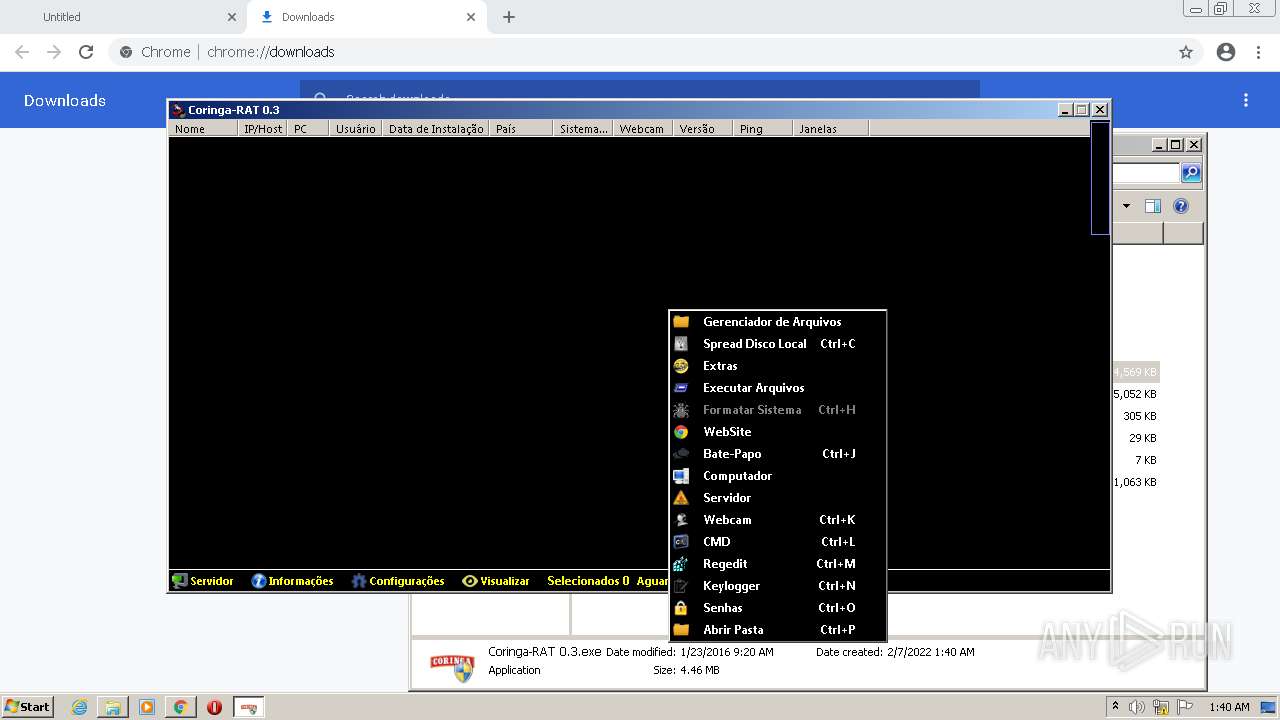Open the Extras menu entry
1280x720 pixels.
click(777, 366)
